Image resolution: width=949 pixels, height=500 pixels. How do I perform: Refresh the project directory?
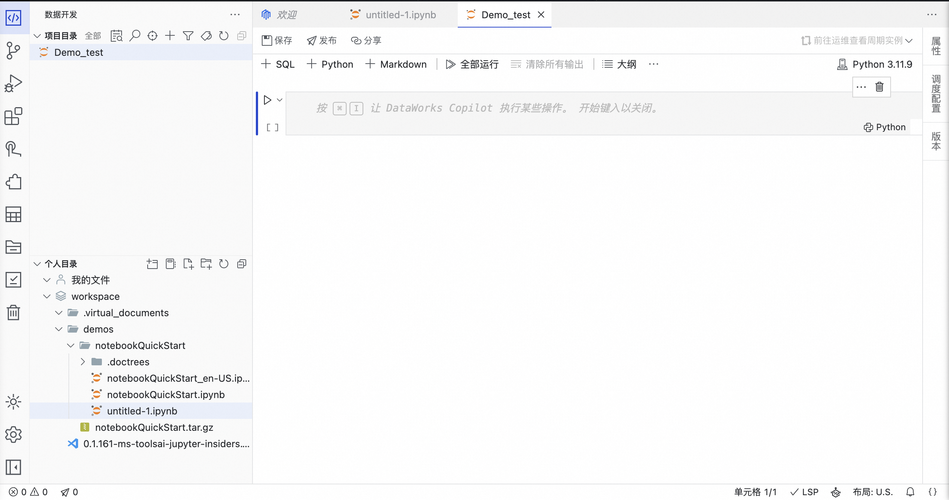[224, 36]
